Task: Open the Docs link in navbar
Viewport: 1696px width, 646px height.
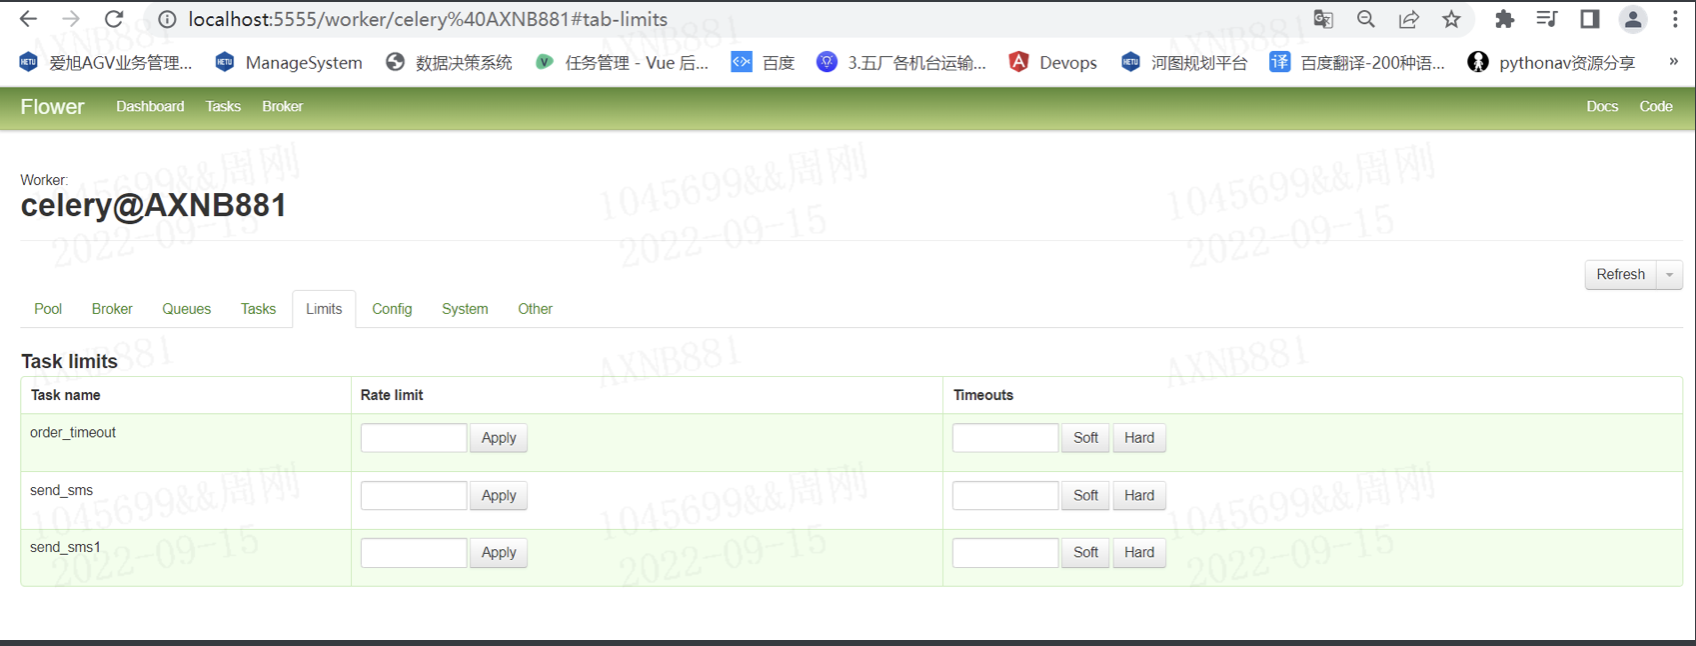Action: tap(1602, 106)
